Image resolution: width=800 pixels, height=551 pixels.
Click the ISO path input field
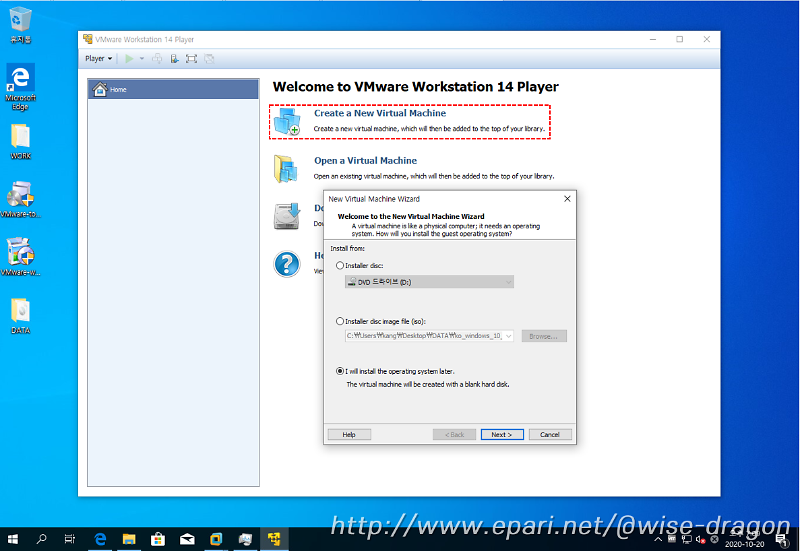coord(424,336)
